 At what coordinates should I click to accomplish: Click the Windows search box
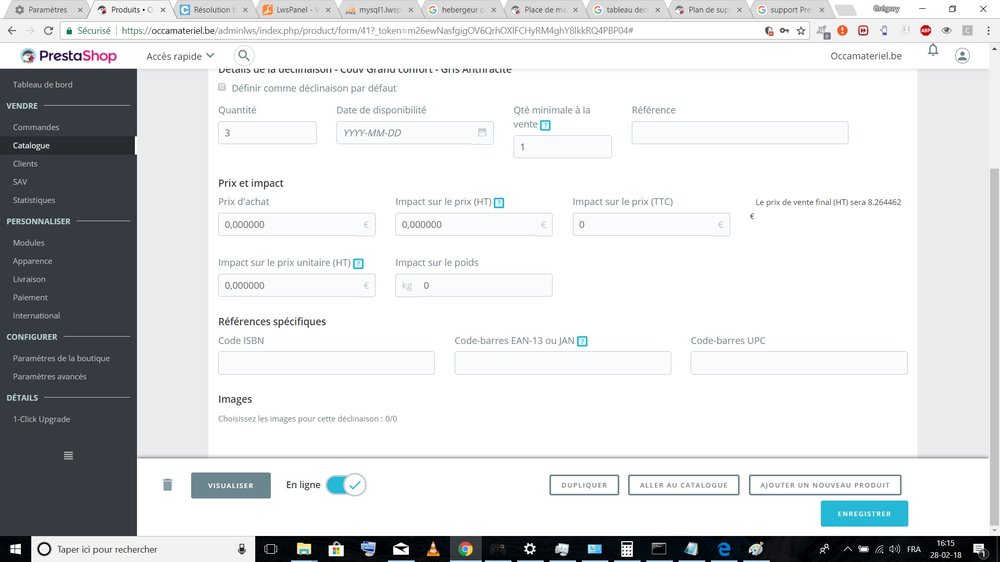[143, 549]
